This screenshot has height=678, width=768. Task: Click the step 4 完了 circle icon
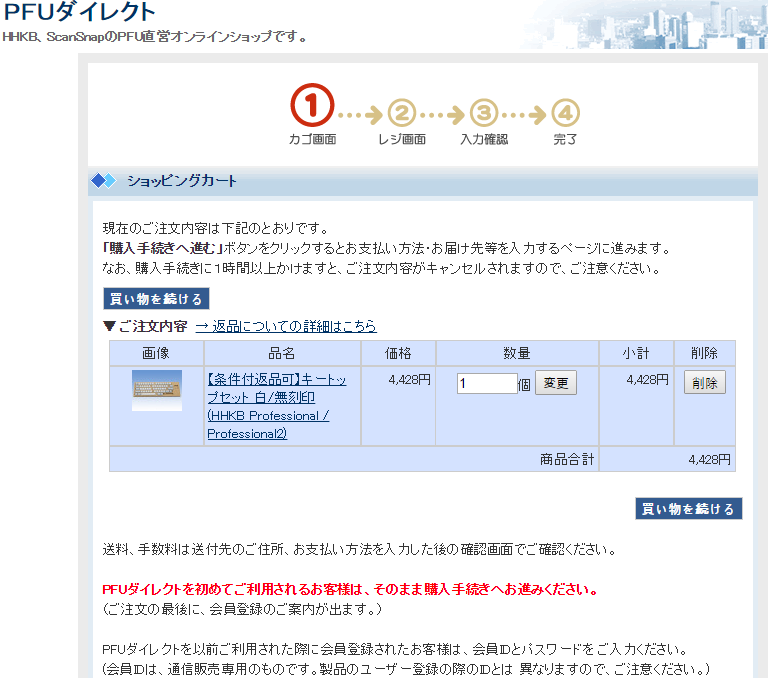(566, 113)
